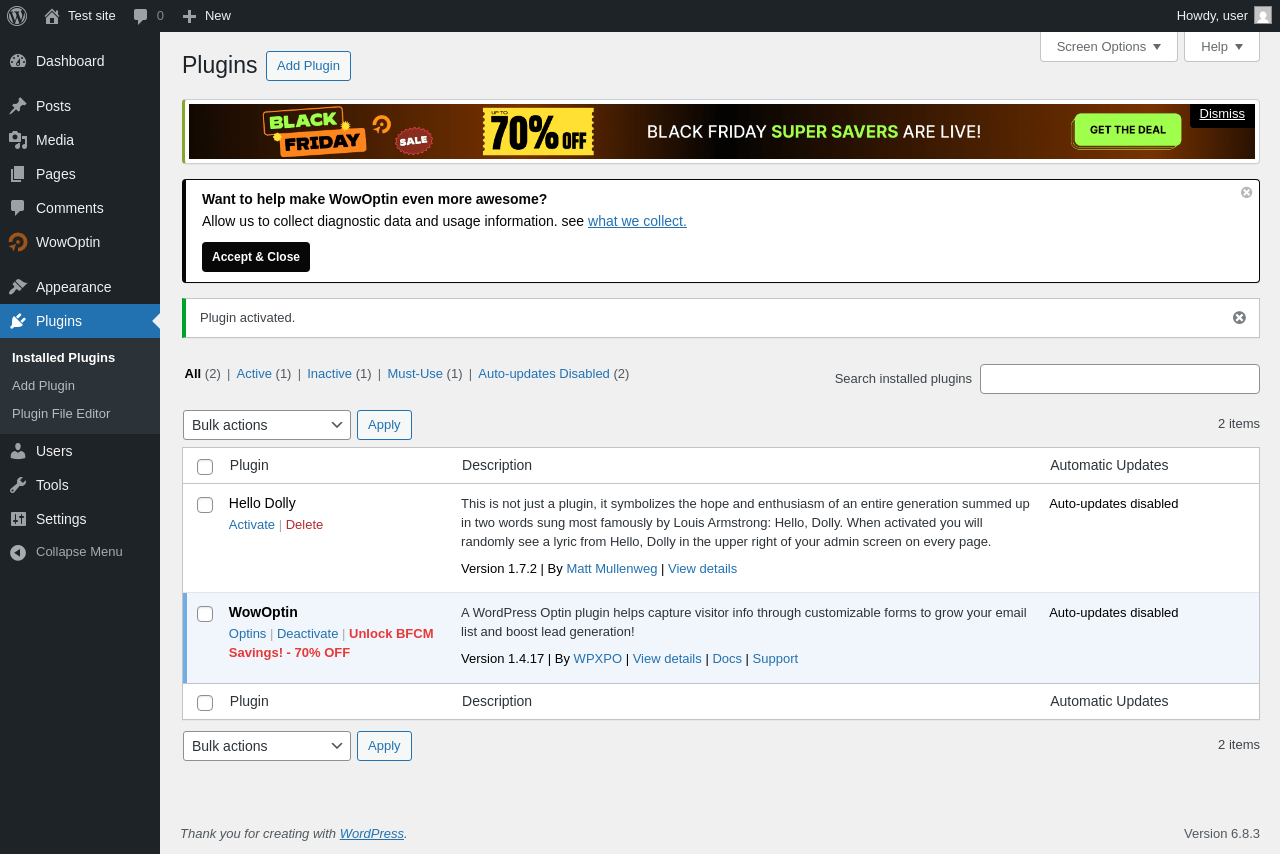Click the Appearance paintbrush icon
Viewport: 1280px width, 854px height.
18,287
